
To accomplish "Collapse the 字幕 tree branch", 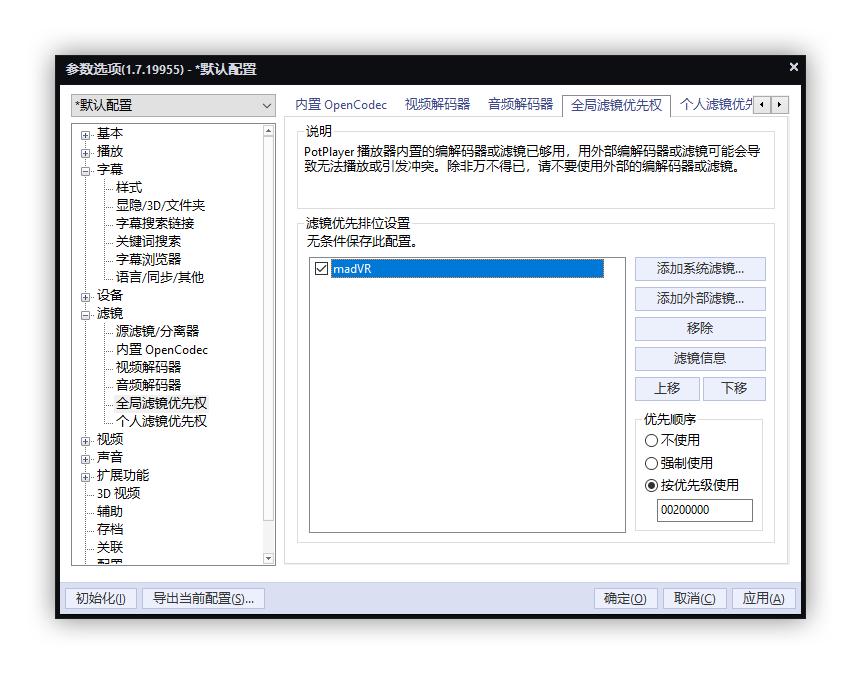I will point(87,169).
